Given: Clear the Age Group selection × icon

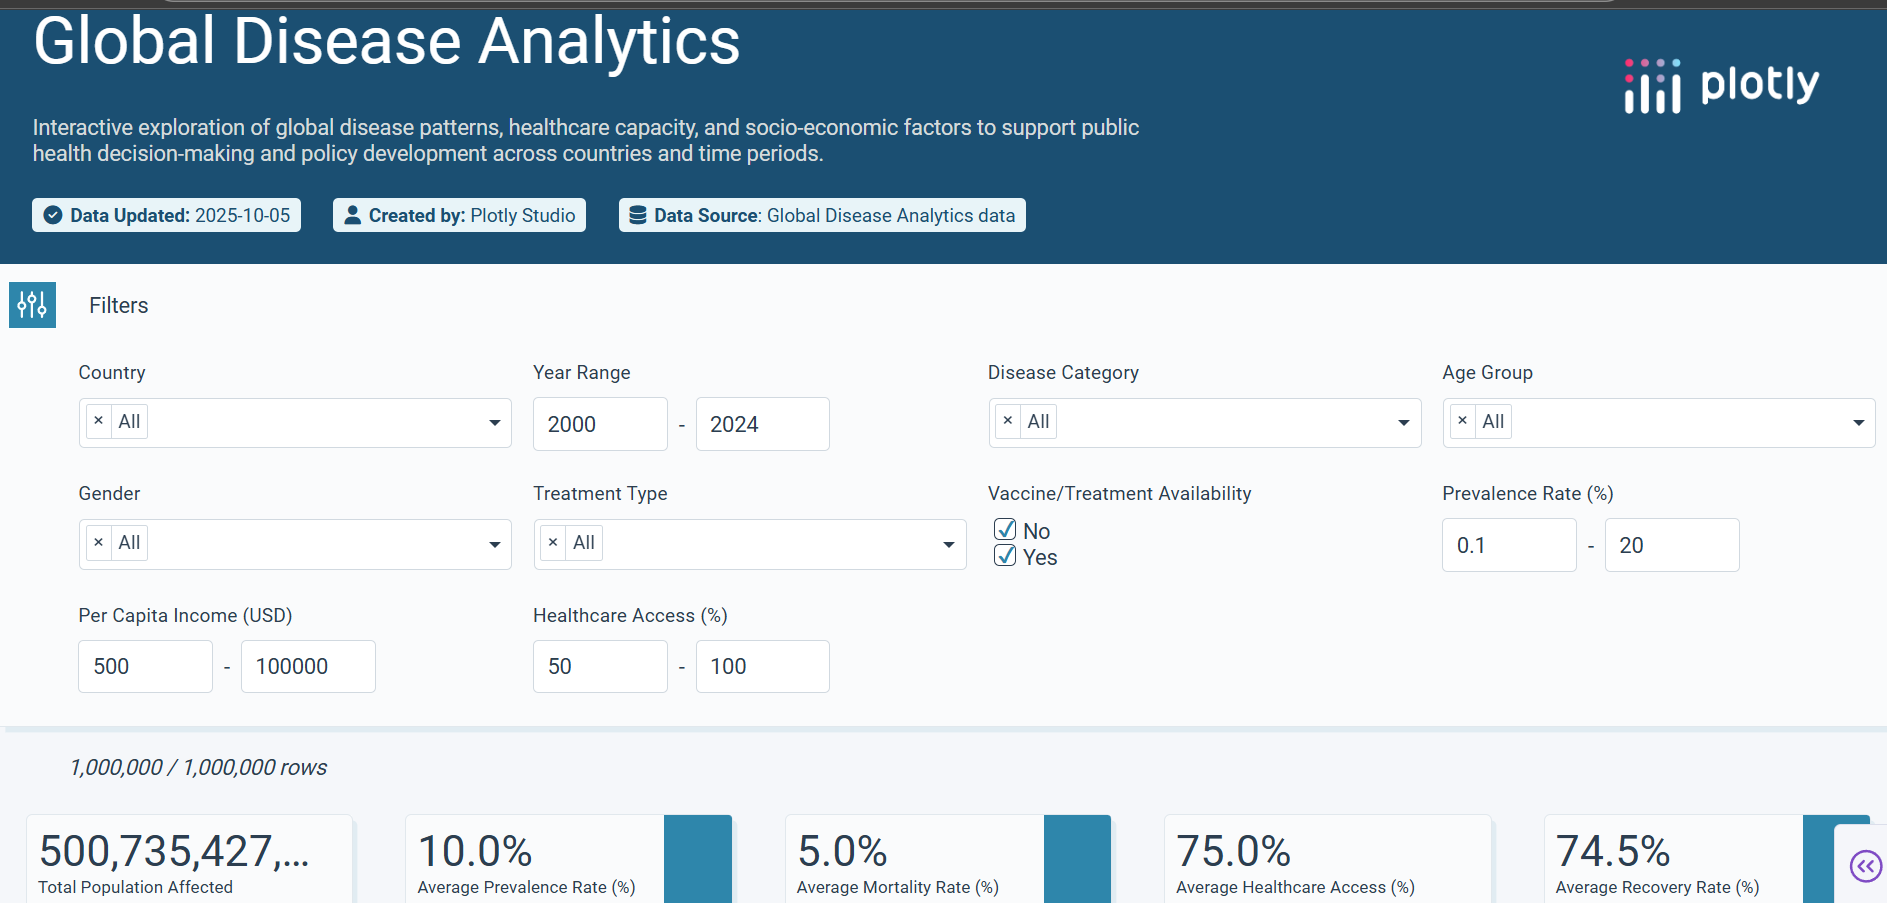Looking at the screenshot, I should click(1463, 421).
